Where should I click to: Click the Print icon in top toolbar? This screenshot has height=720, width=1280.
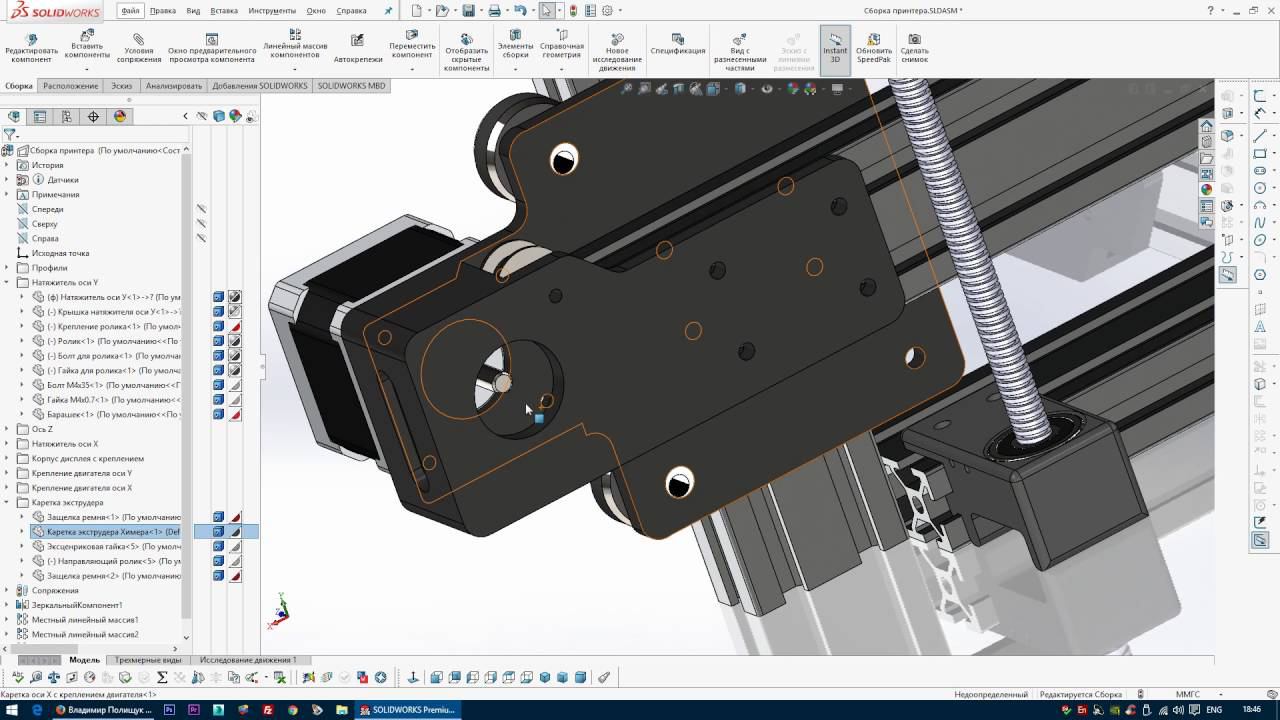pos(494,11)
